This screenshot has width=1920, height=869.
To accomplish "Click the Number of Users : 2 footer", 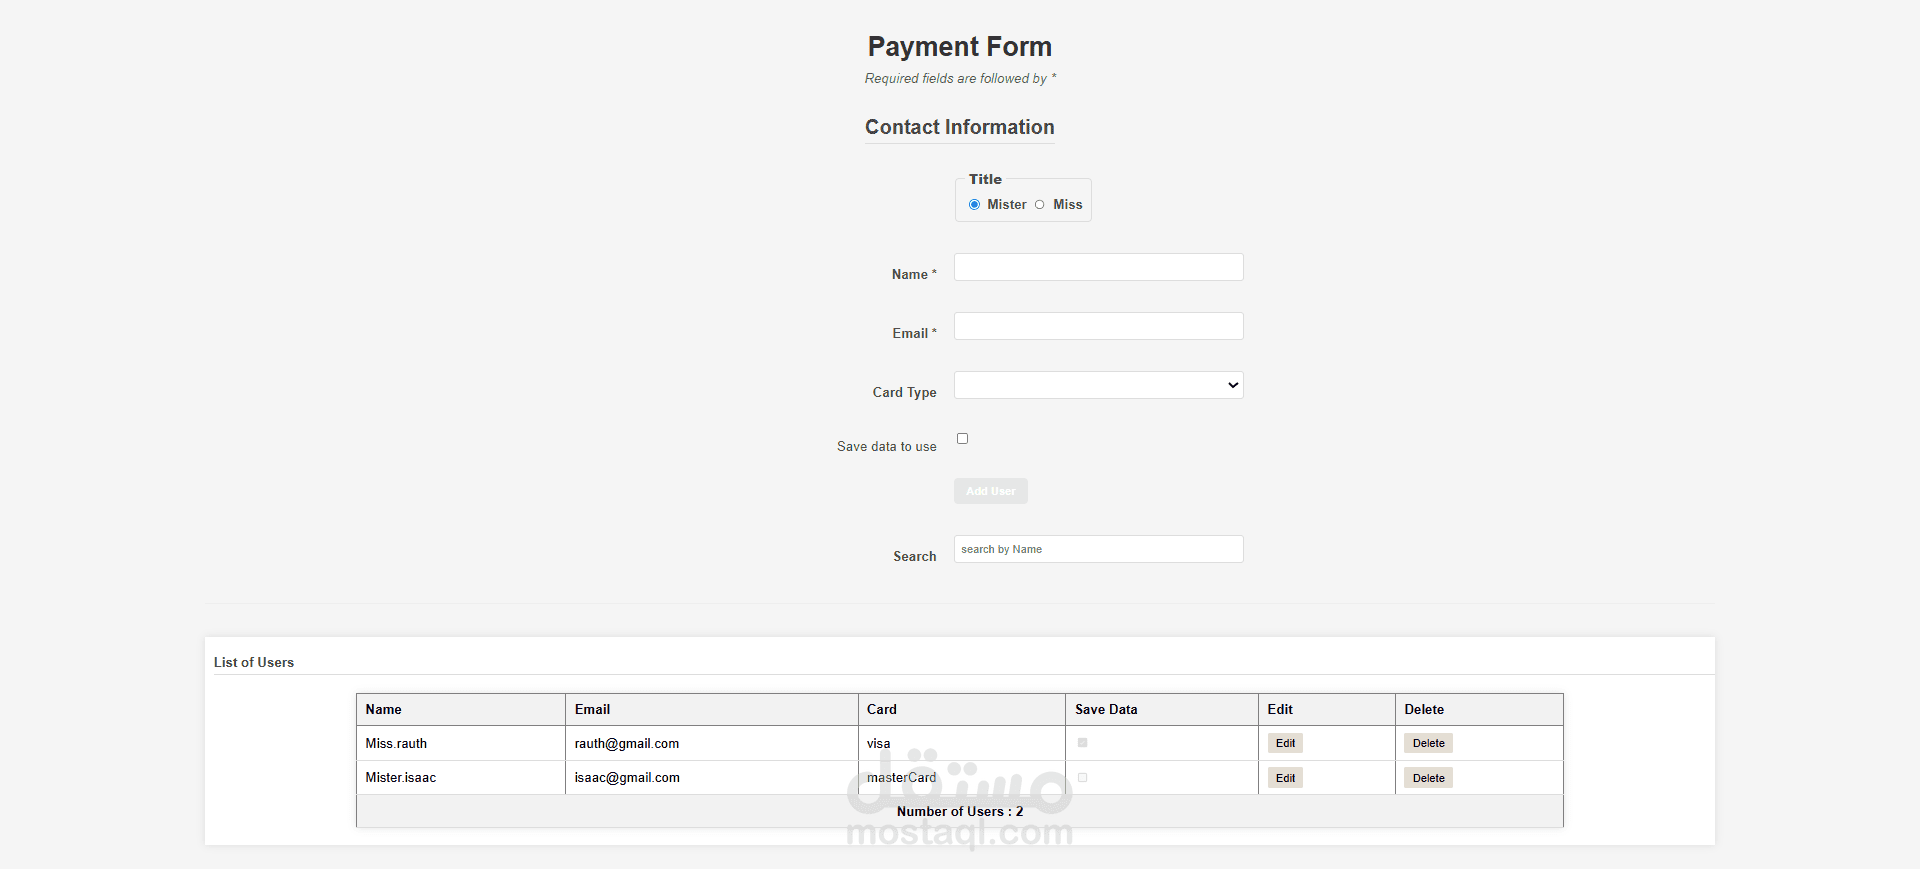I will coord(960,811).
